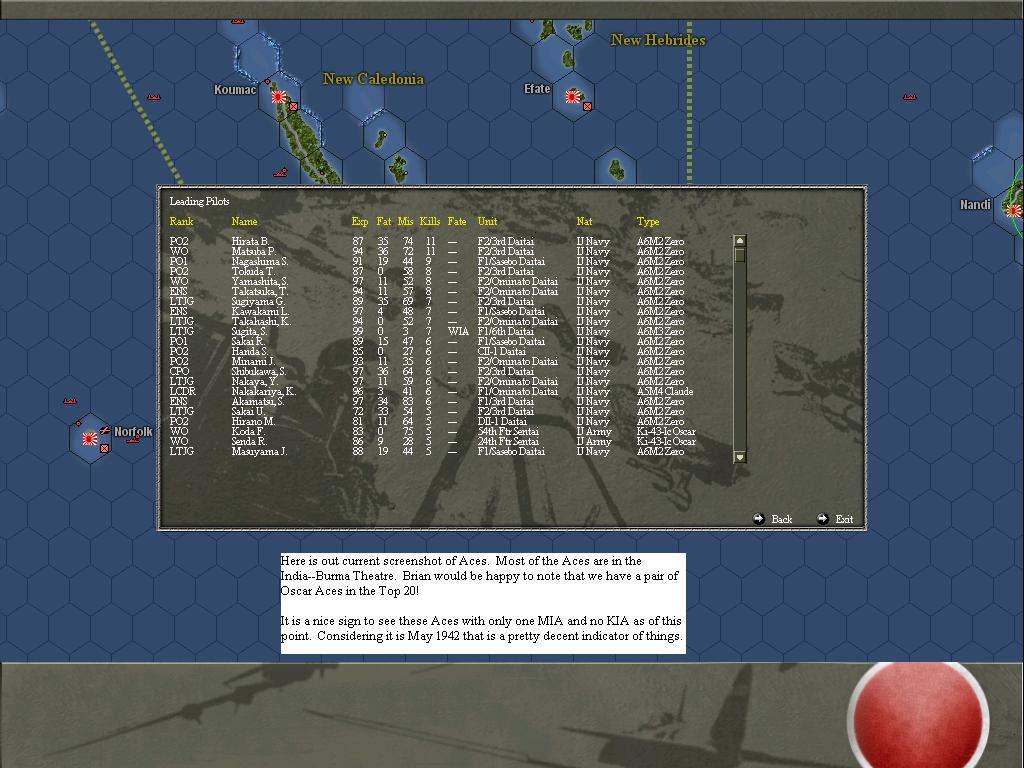The height and width of the screenshot is (768, 1024).
Task: Select pilot Hirano M. row
Action: pyautogui.click(x=427, y=421)
